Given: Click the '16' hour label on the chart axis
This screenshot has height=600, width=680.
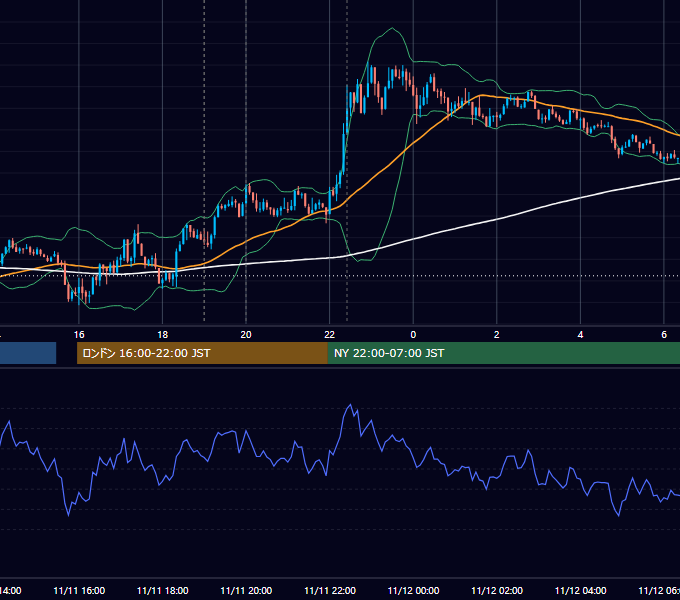Looking at the screenshot, I should (79, 335).
